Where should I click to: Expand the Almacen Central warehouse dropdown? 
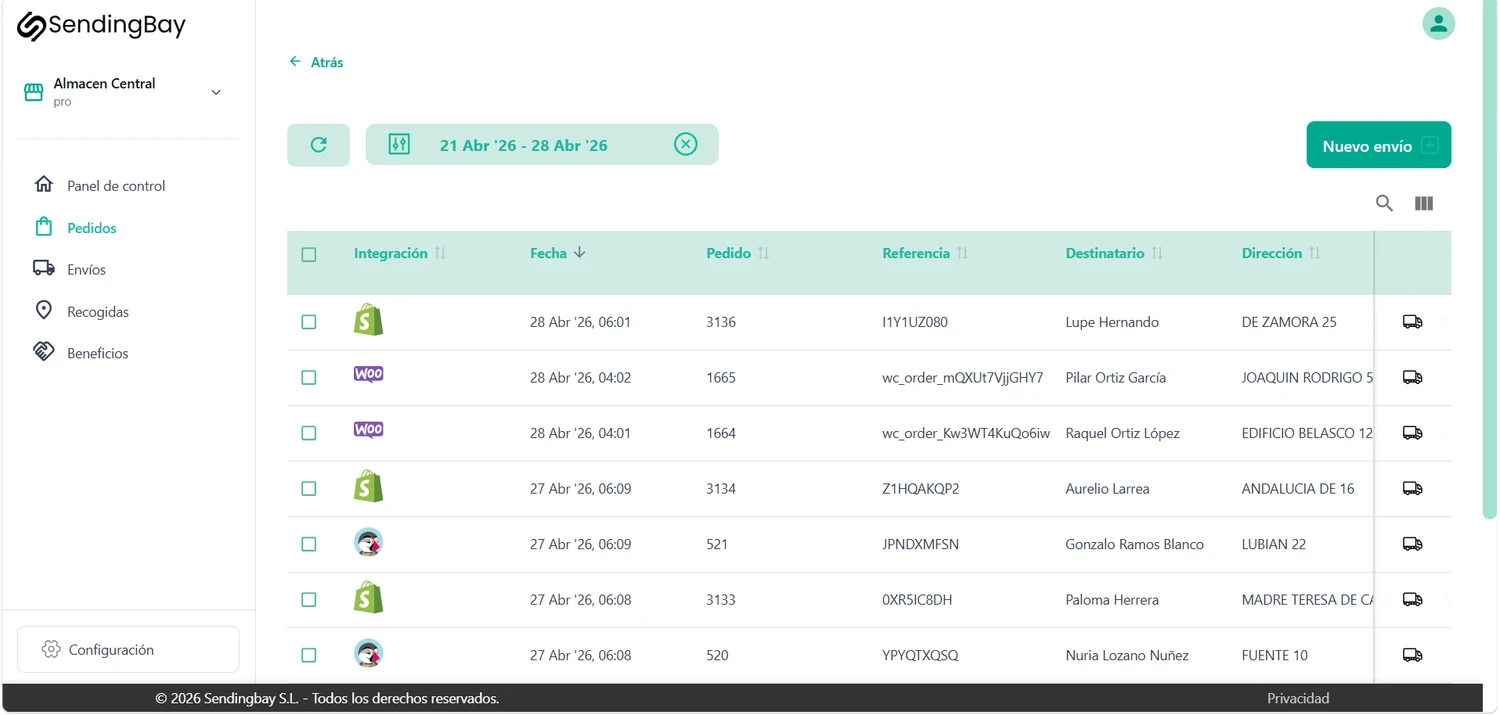pos(215,92)
